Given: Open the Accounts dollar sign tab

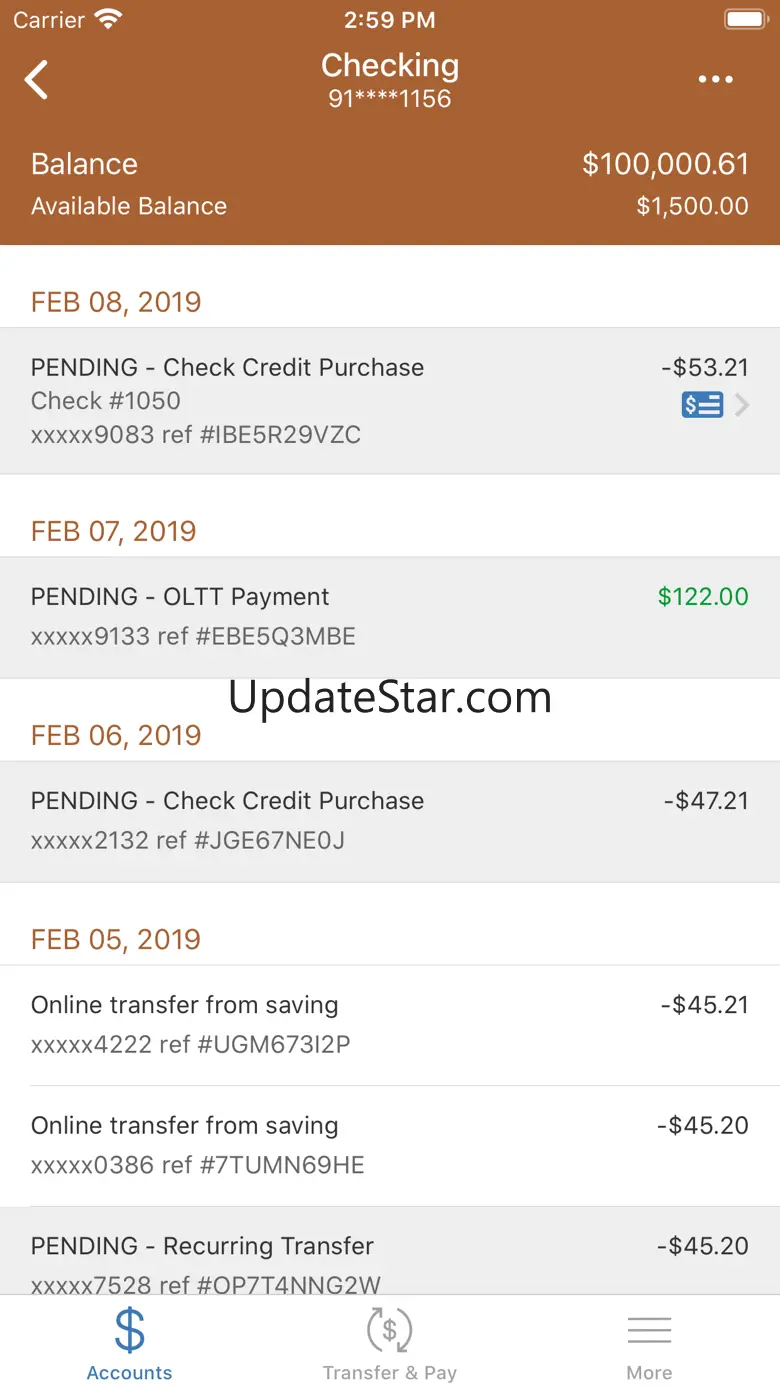Looking at the screenshot, I should (130, 1343).
